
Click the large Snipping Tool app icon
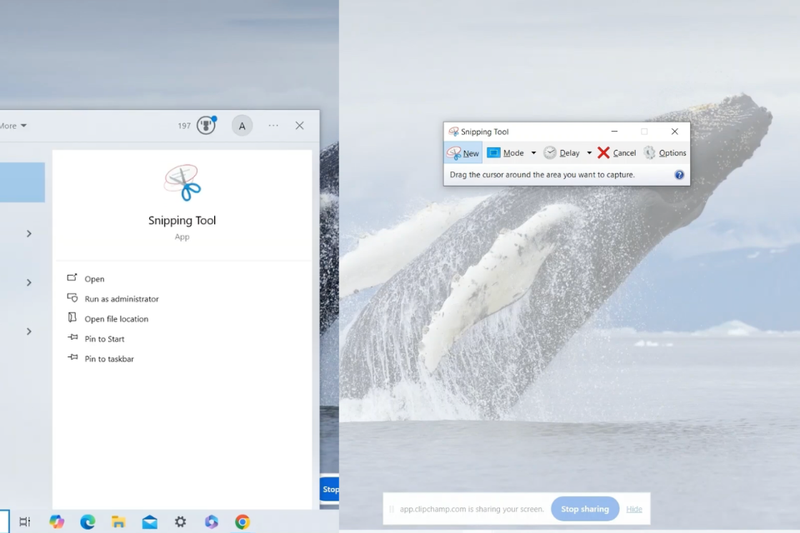click(182, 182)
